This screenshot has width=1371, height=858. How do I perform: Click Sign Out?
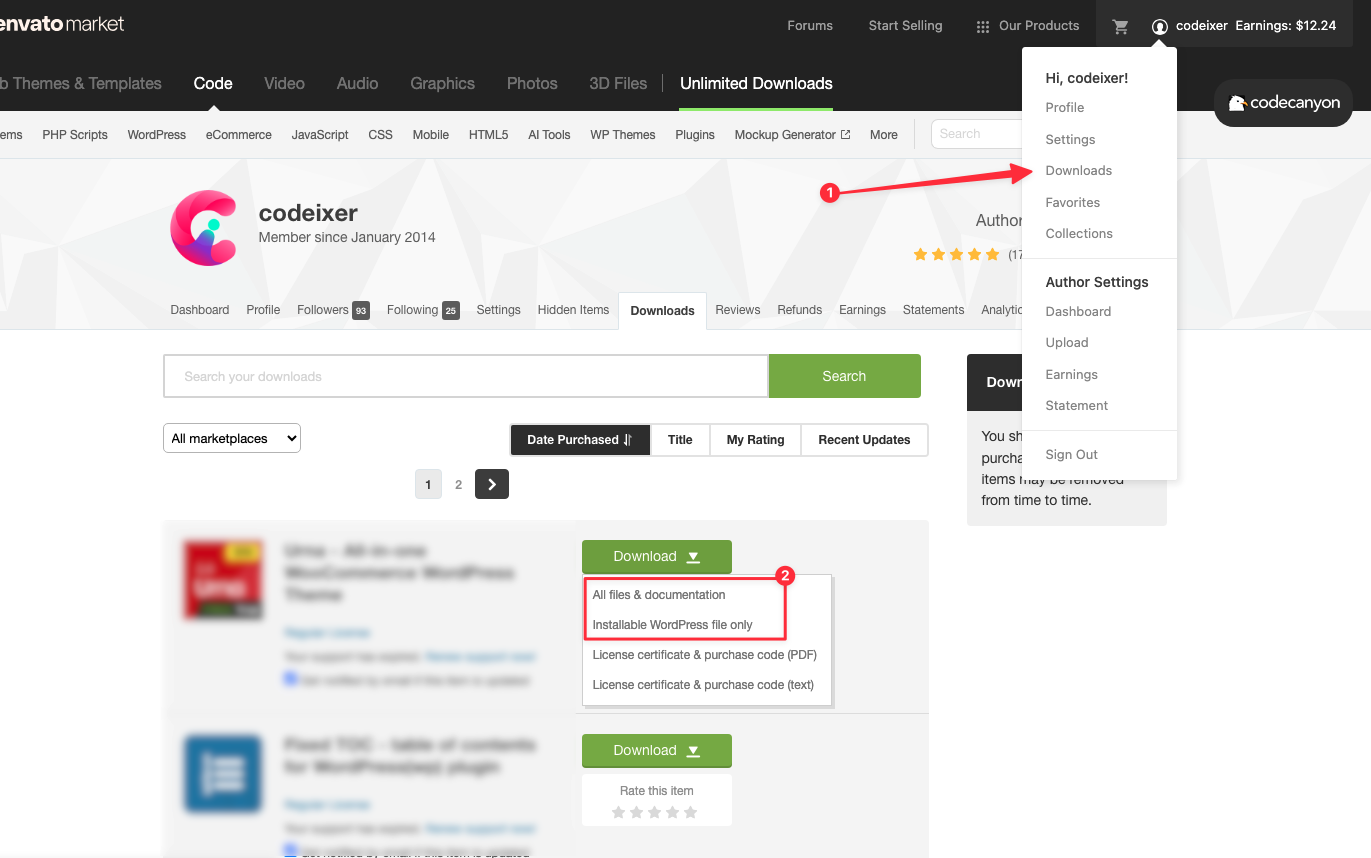coord(1072,455)
